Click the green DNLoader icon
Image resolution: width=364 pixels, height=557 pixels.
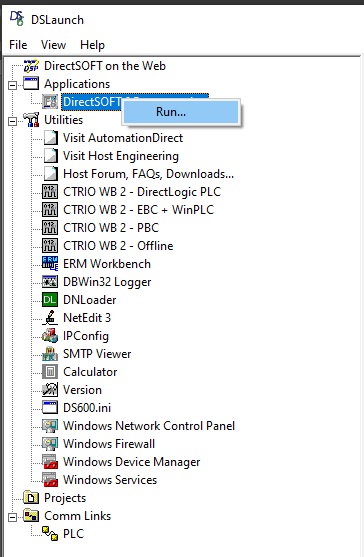coord(50,300)
